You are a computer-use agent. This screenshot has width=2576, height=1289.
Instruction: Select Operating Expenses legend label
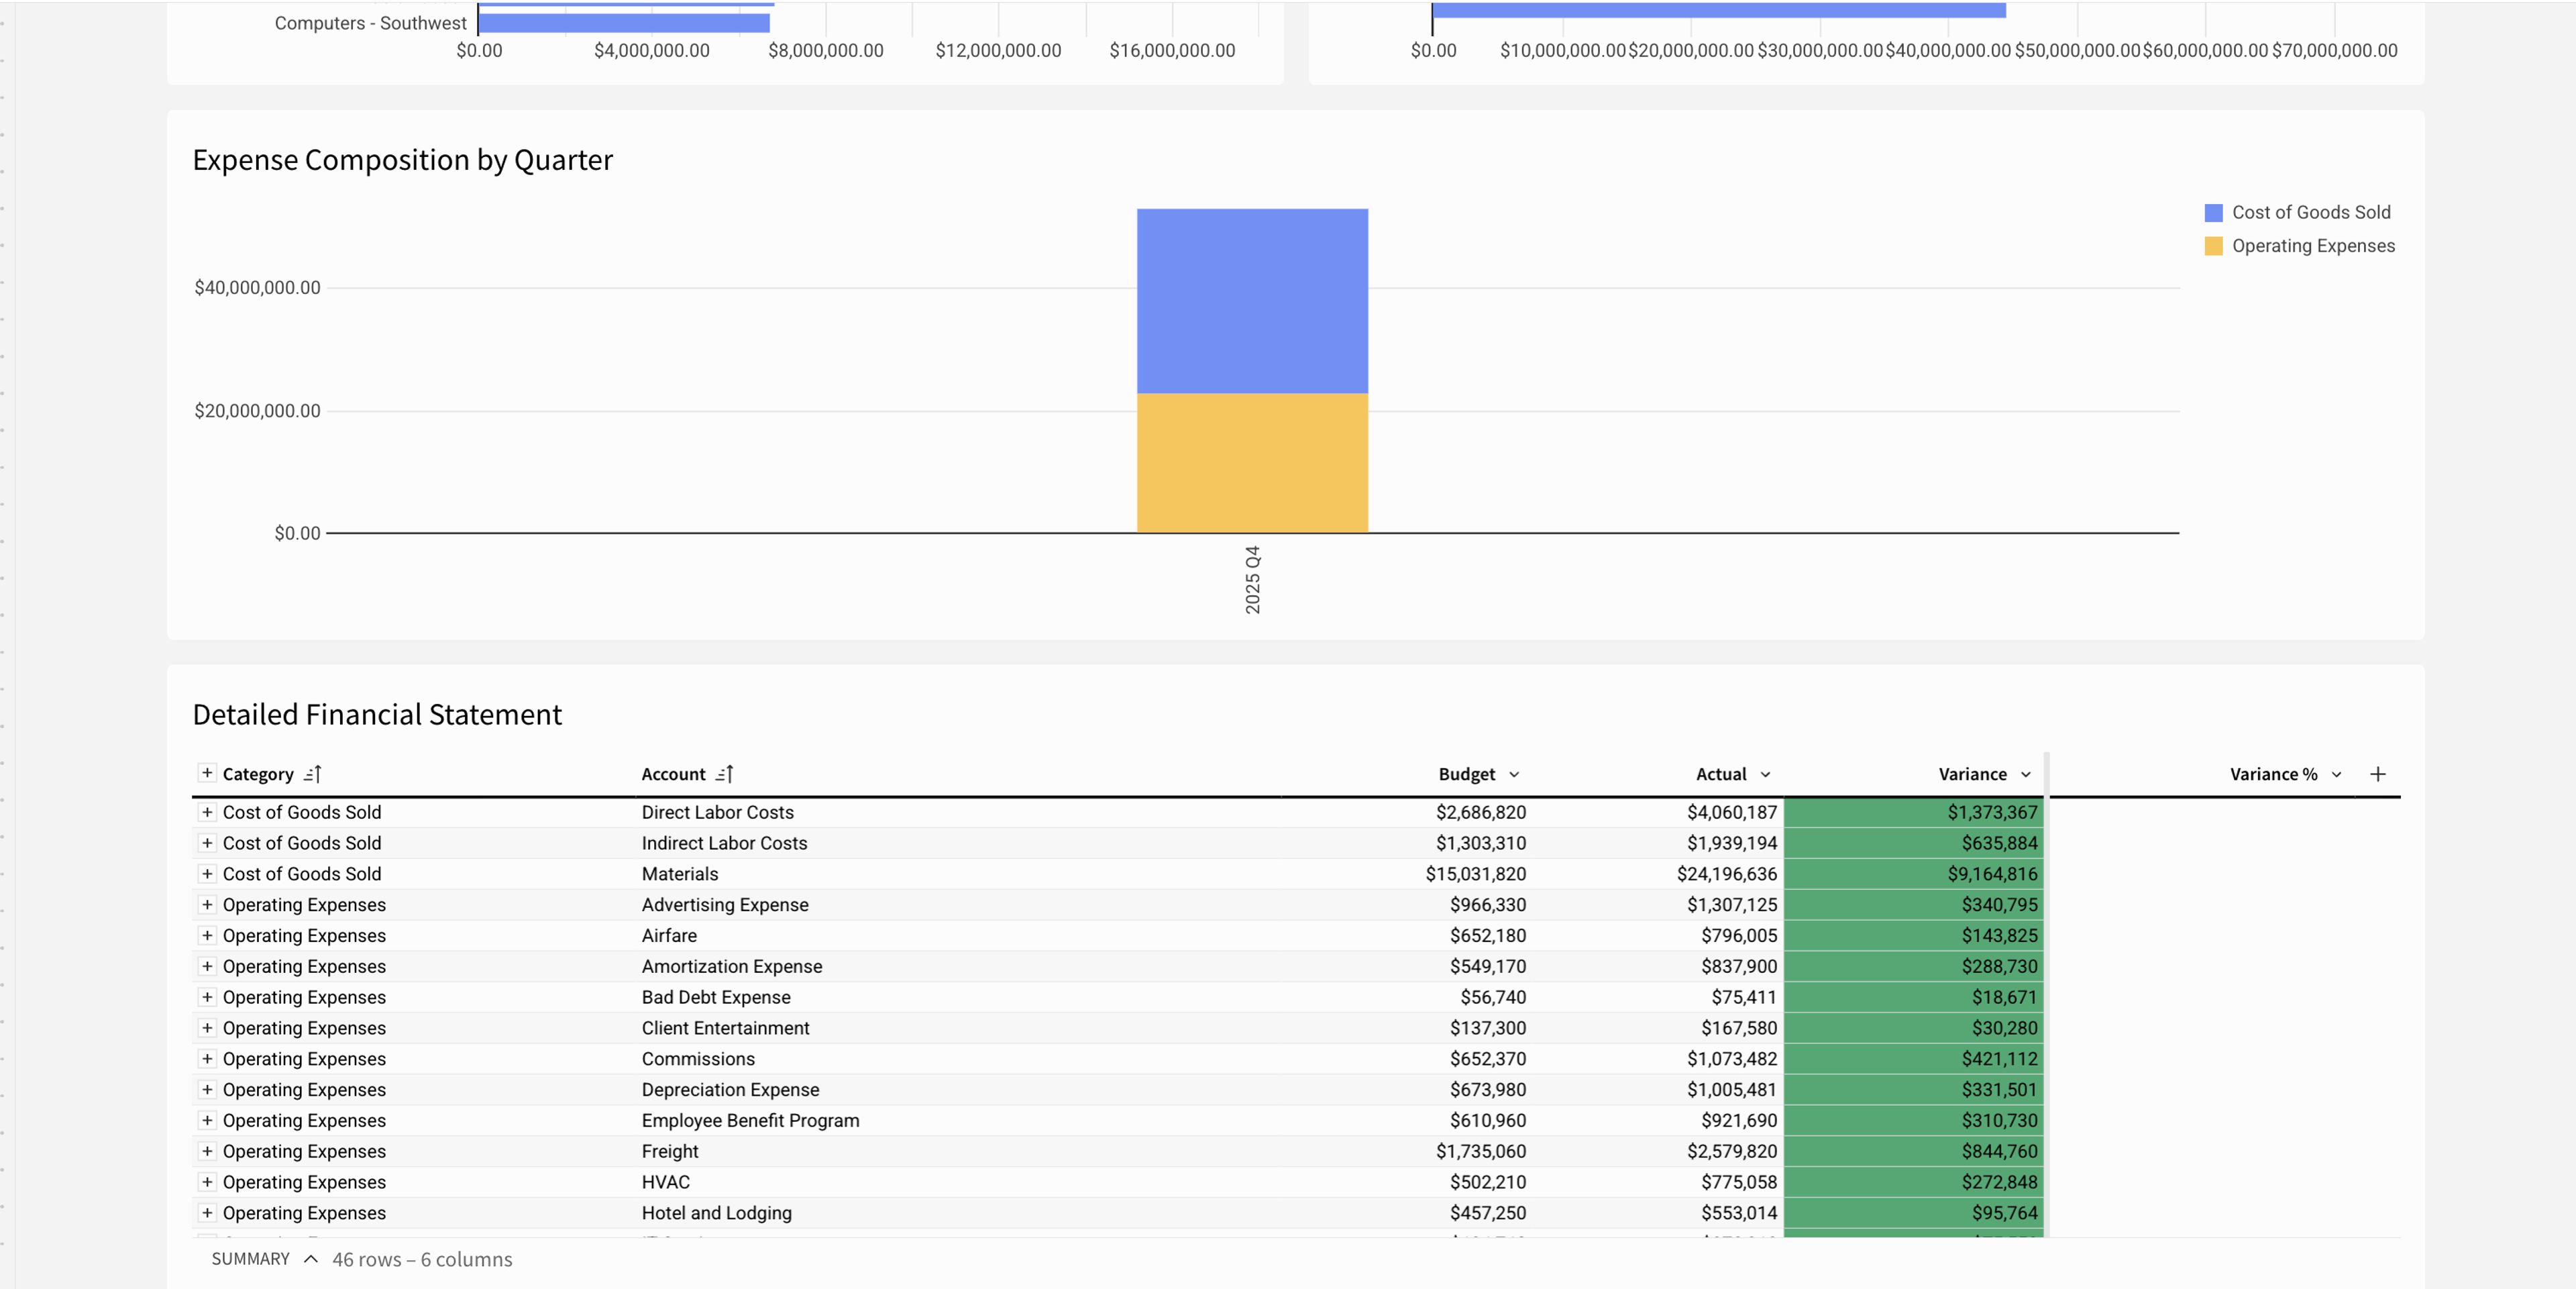click(x=2313, y=246)
